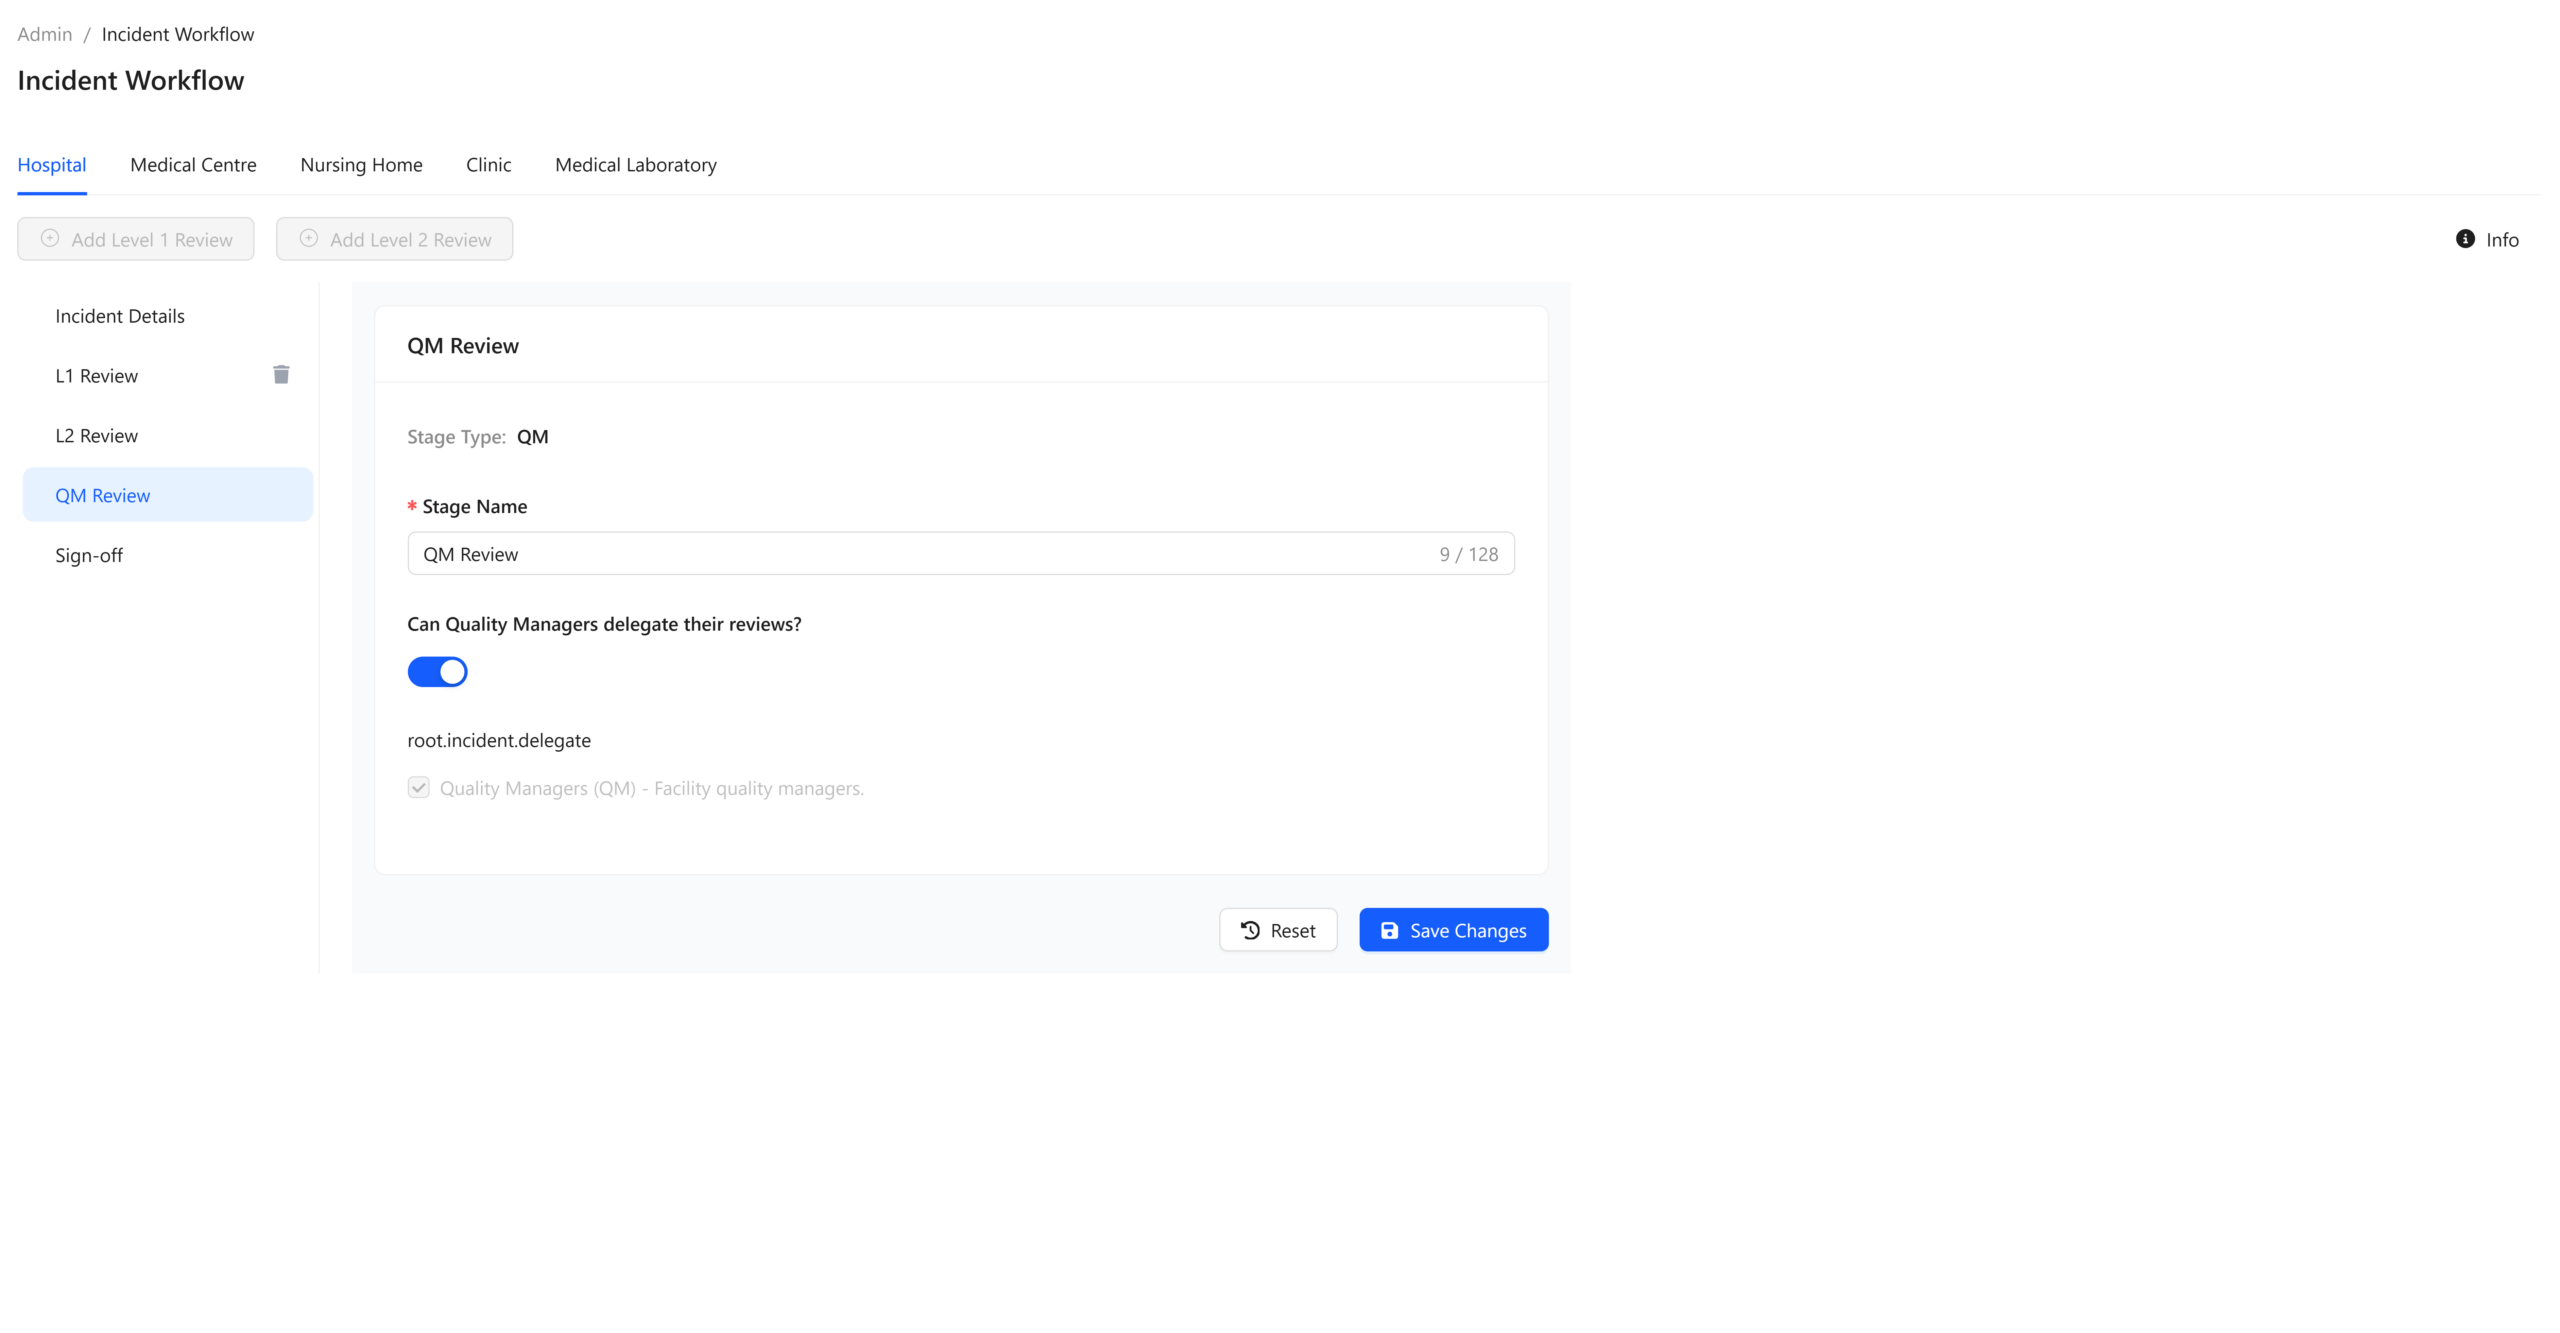Select the L1 Review stage
The image size is (2560, 1333).
click(x=97, y=376)
